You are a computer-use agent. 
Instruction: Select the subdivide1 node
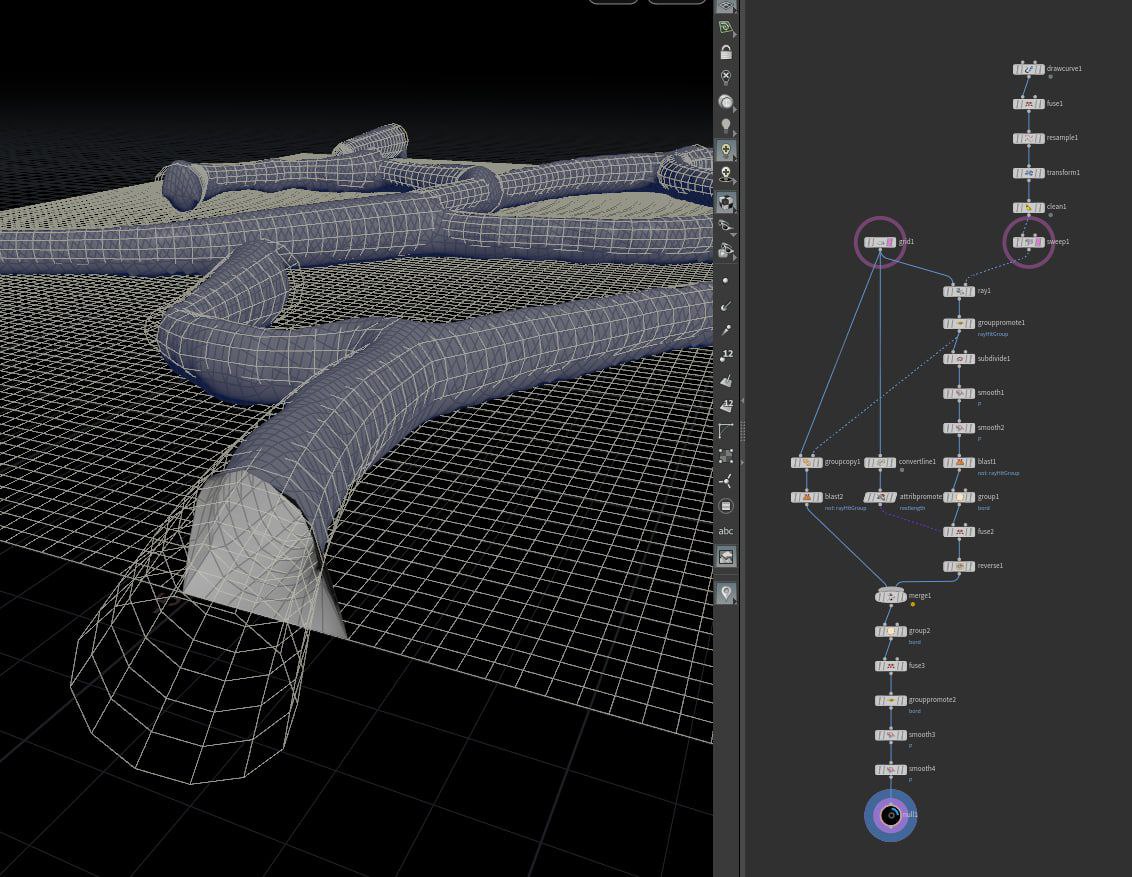click(x=959, y=359)
